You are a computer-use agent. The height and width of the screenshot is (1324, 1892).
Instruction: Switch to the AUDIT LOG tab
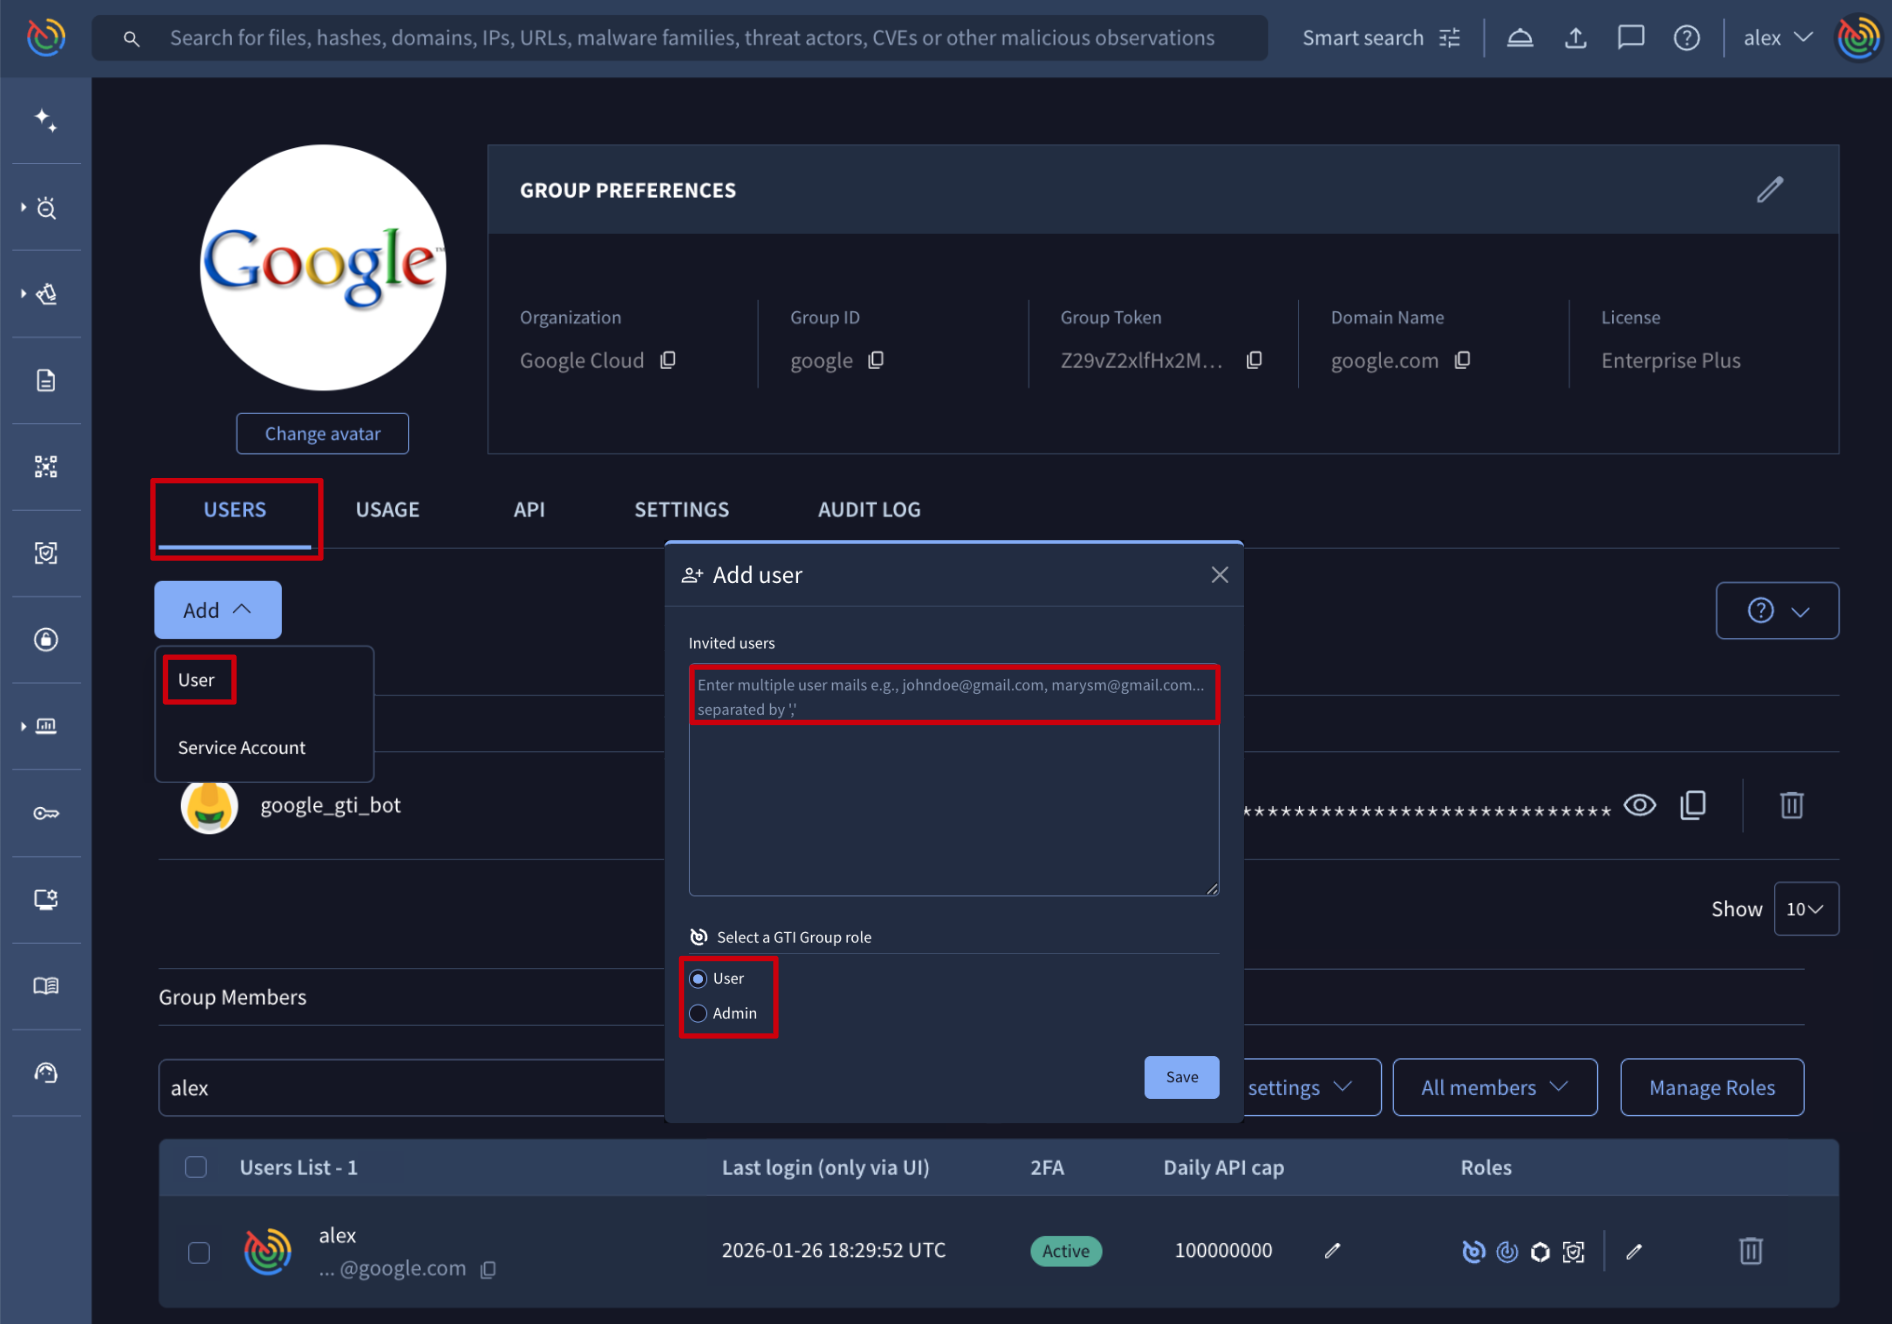tap(869, 510)
